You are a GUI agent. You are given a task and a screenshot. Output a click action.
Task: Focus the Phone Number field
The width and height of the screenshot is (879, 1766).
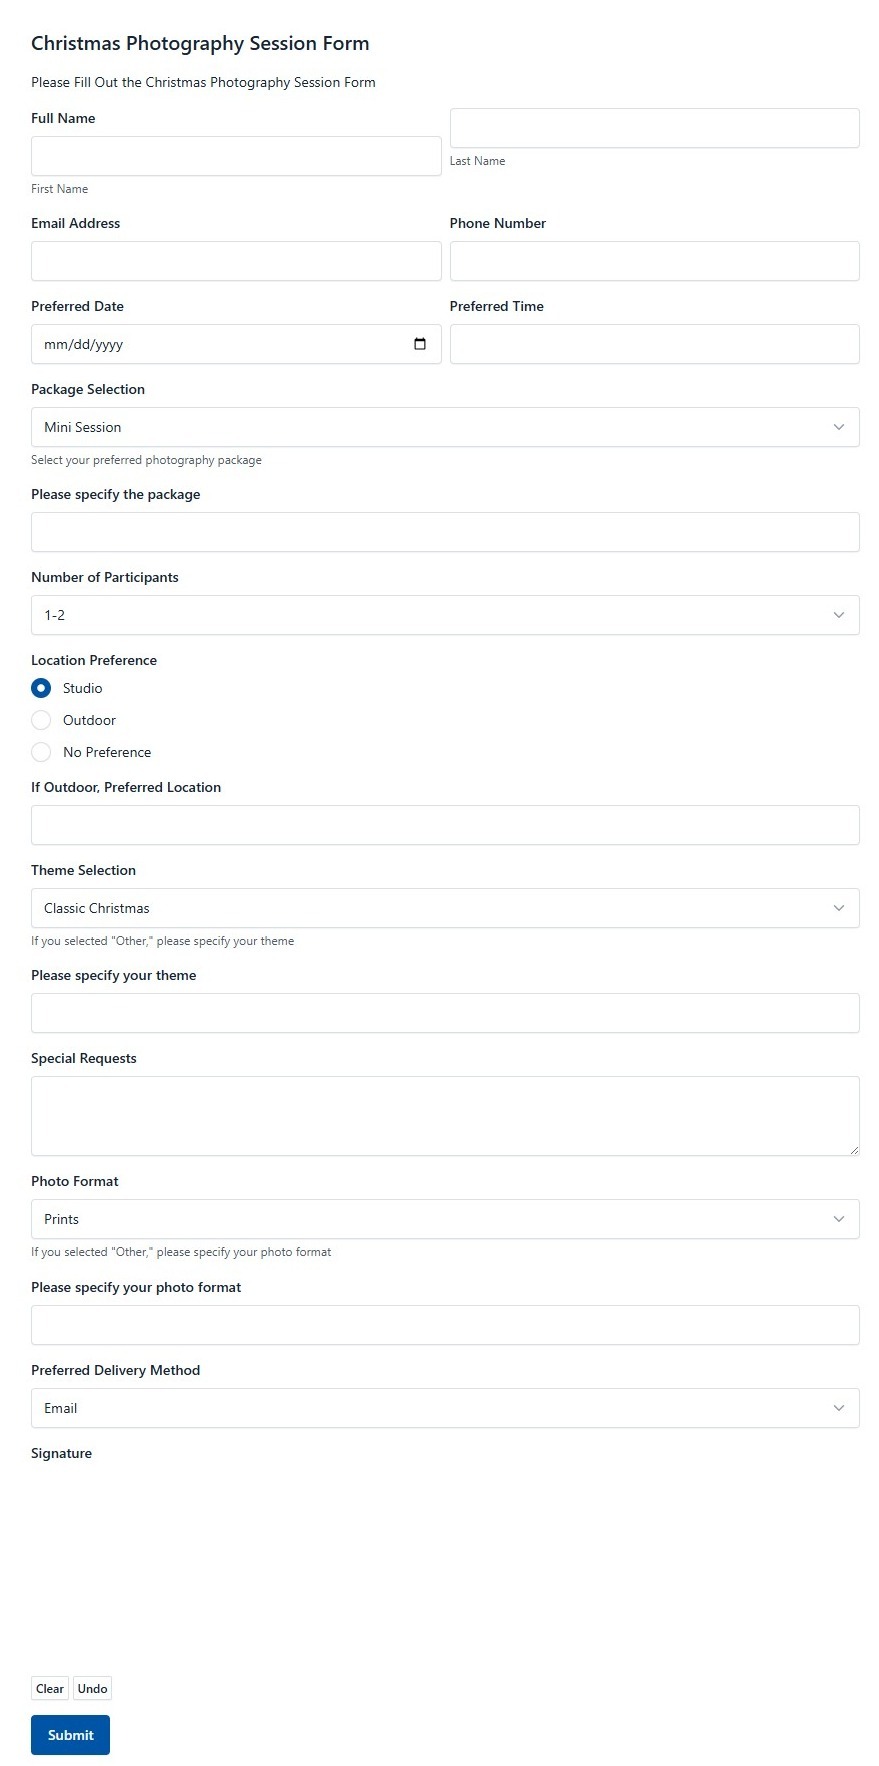click(x=655, y=261)
